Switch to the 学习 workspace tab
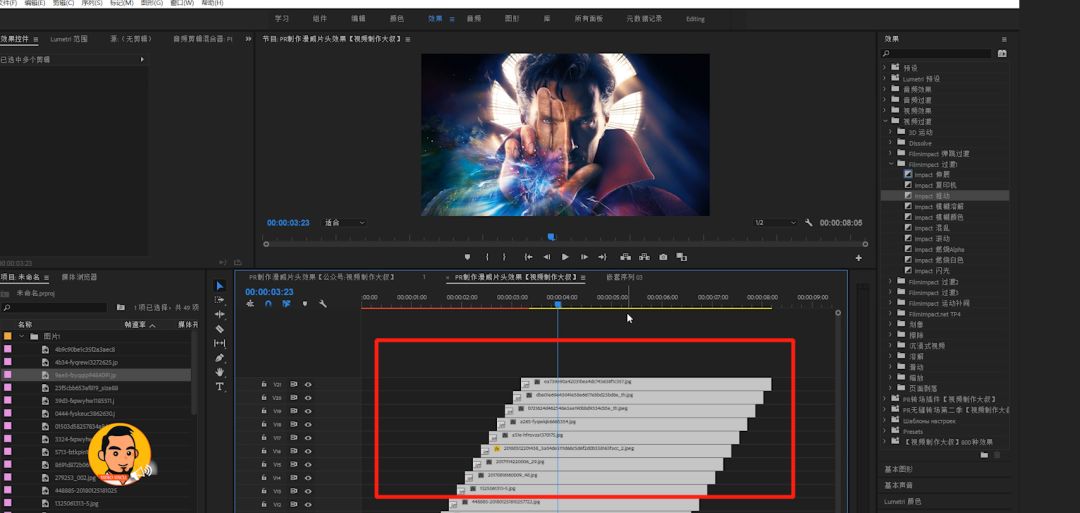 282,19
